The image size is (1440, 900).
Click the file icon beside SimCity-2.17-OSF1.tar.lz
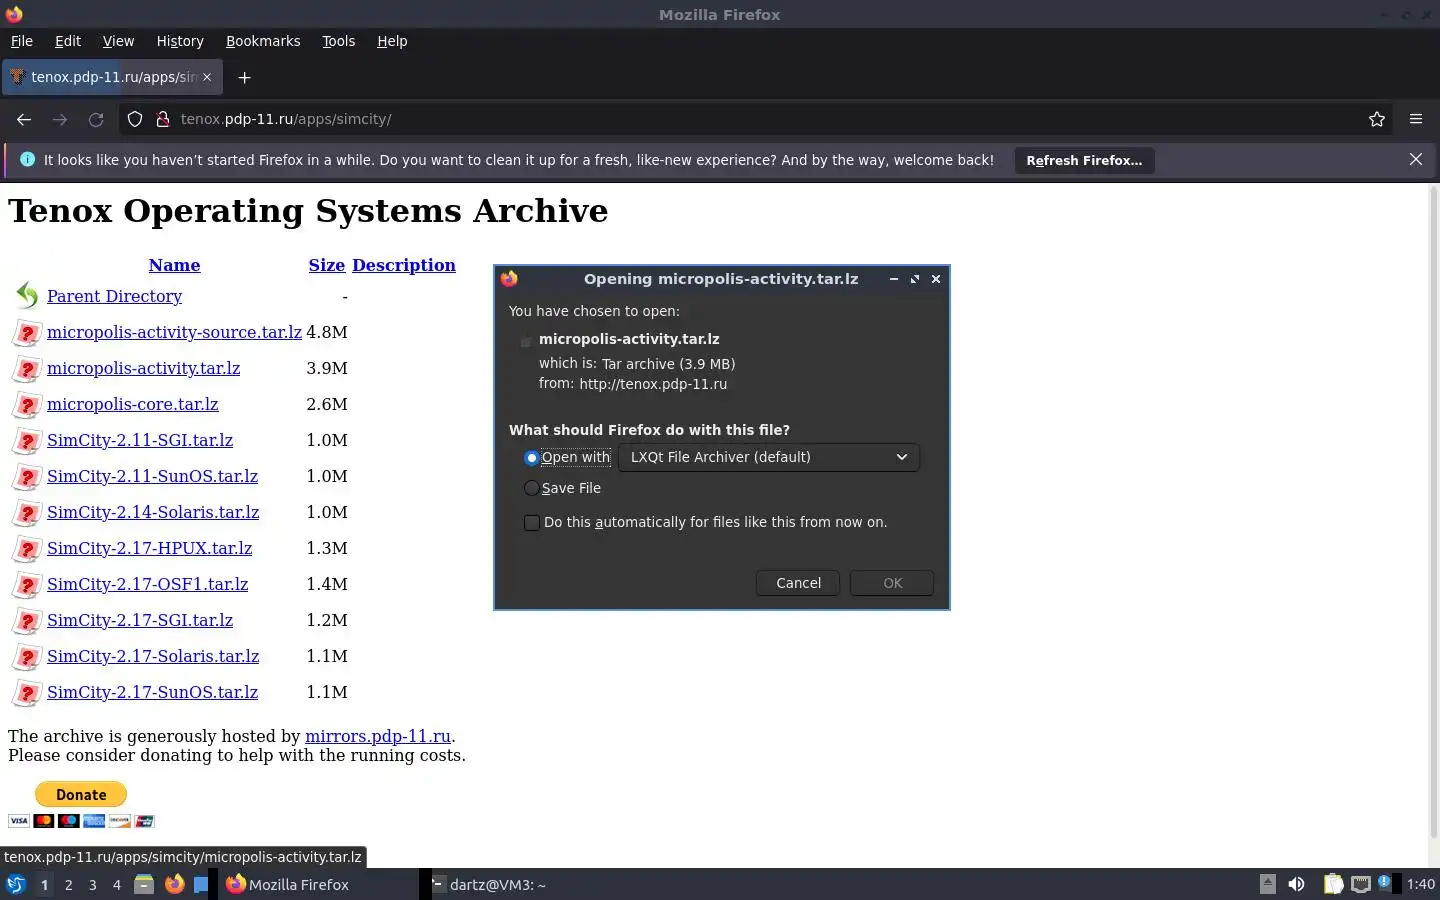pyautogui.click(x=27, y=584)
